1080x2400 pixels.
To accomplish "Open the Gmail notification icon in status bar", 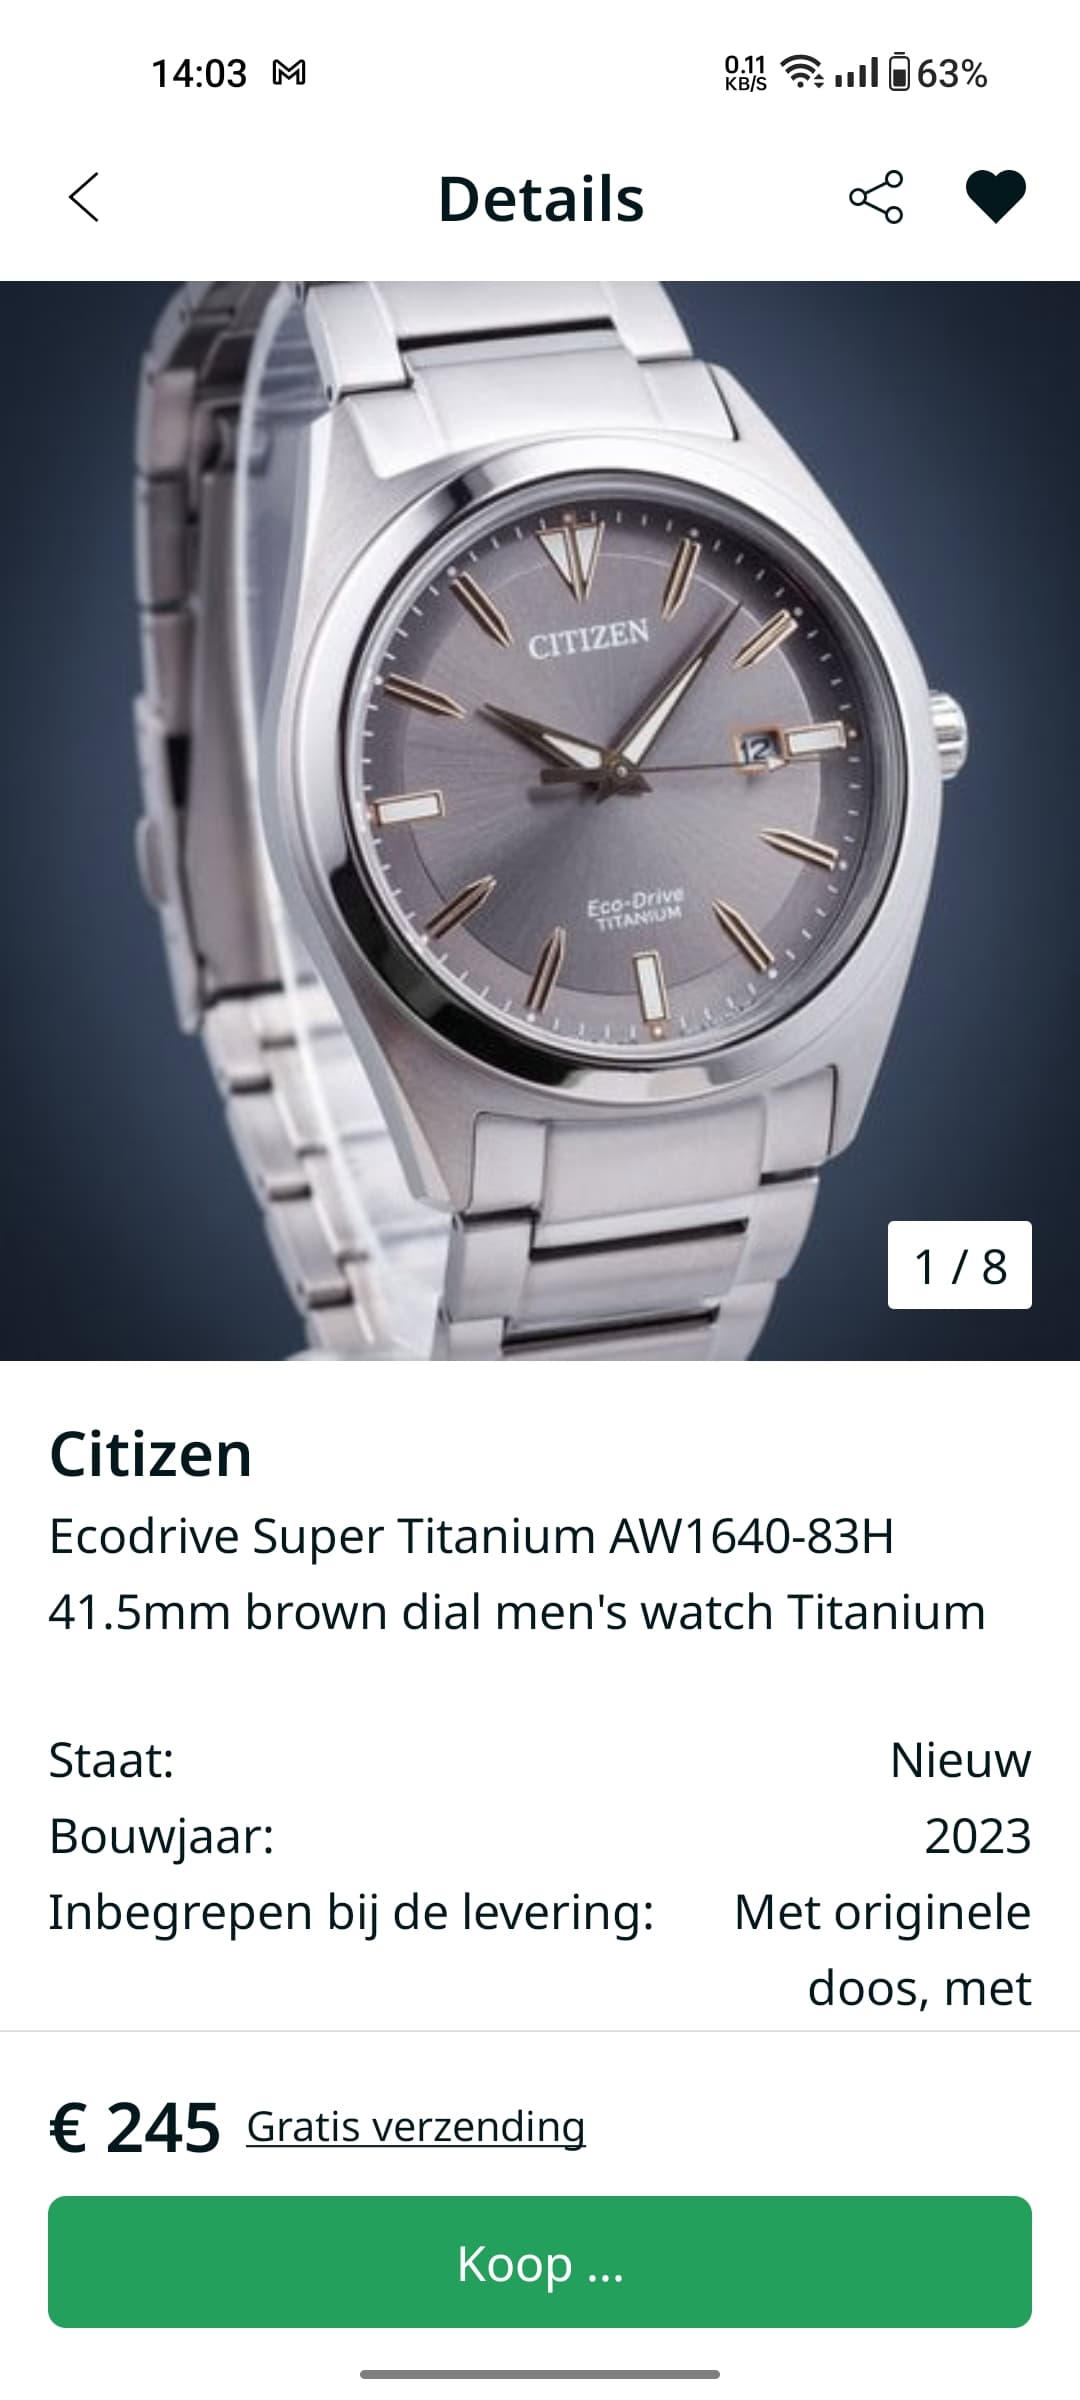I will tap(289, 73).
